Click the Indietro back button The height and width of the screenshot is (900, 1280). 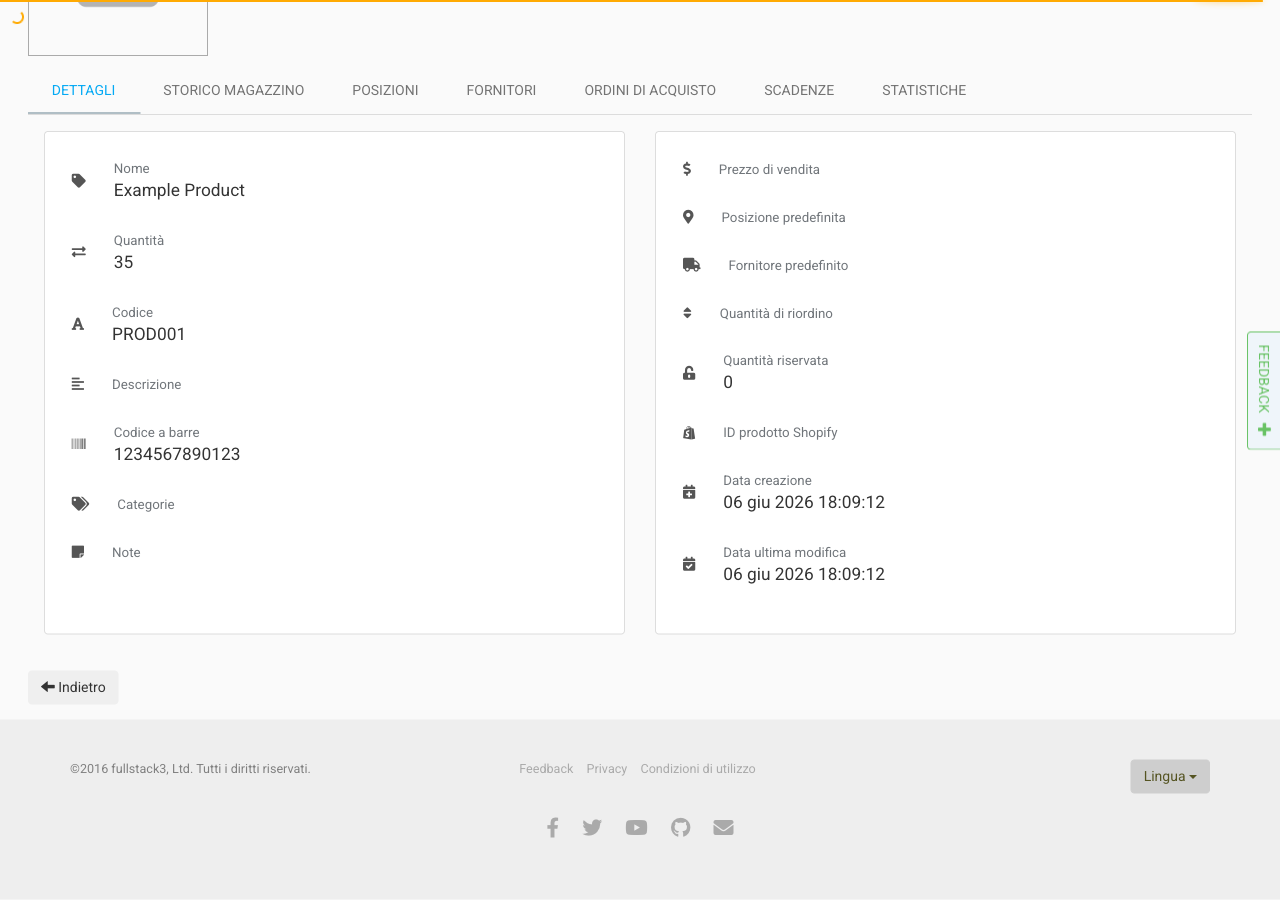pyautogui.click(x=73, y=687)
